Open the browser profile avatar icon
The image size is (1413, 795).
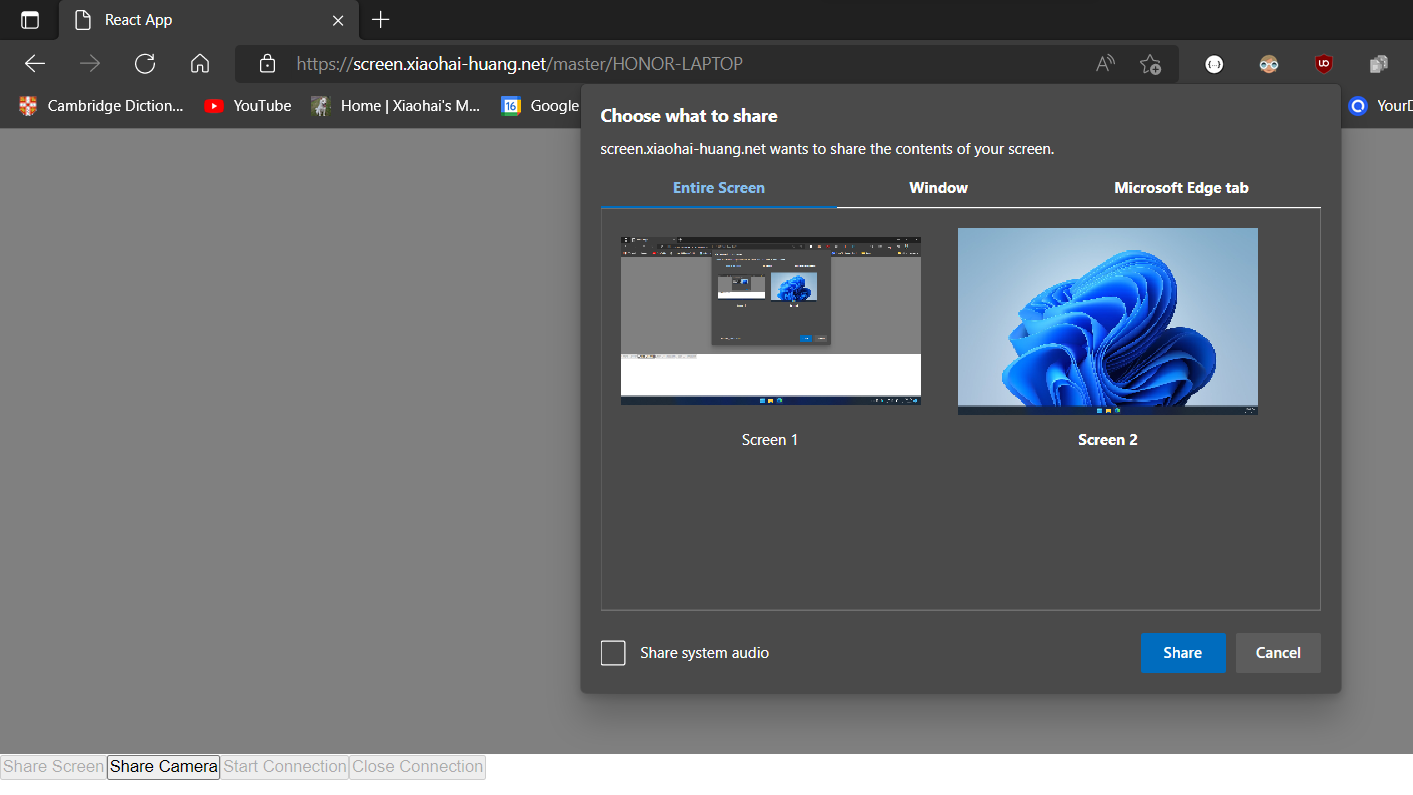point(1268,63)
